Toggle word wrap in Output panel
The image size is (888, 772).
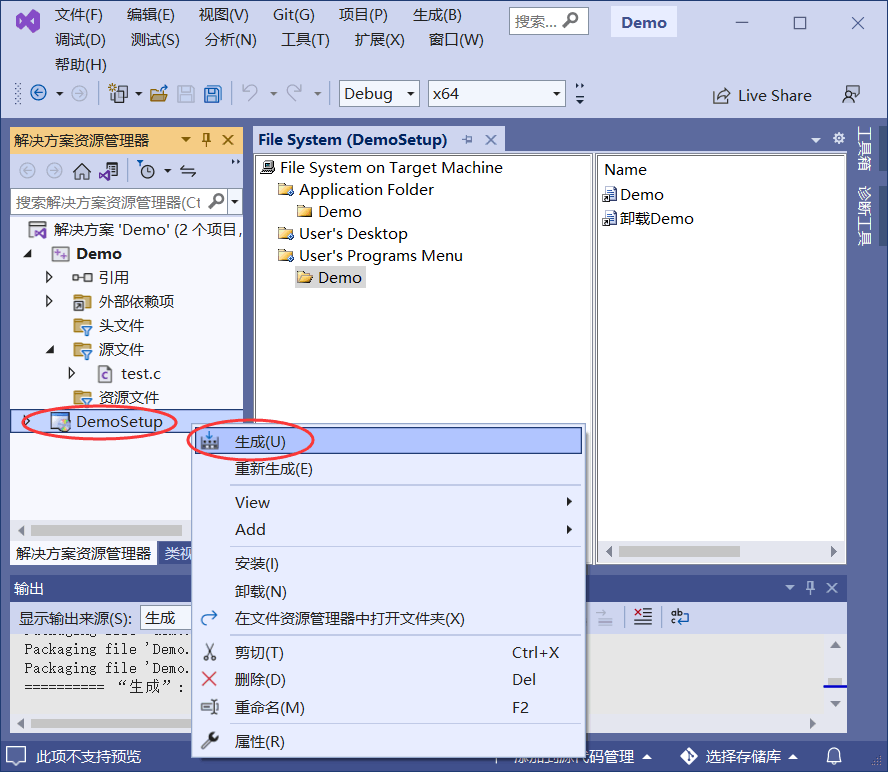point(679,617)
